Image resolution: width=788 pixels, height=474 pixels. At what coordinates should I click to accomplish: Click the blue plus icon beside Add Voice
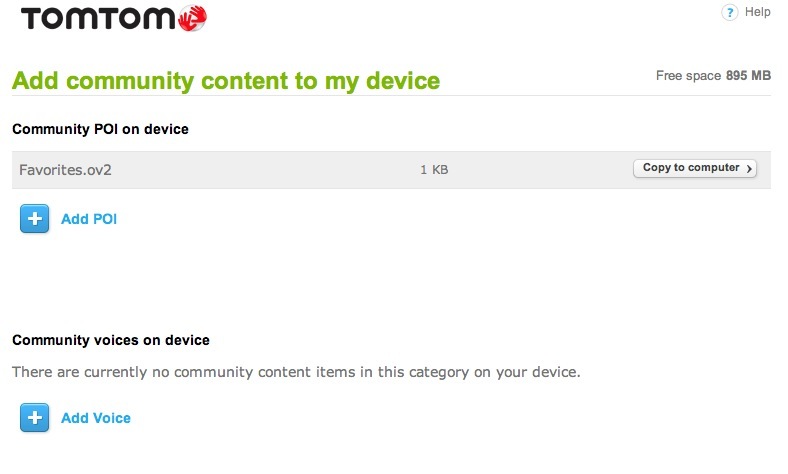tap(35, 418)
